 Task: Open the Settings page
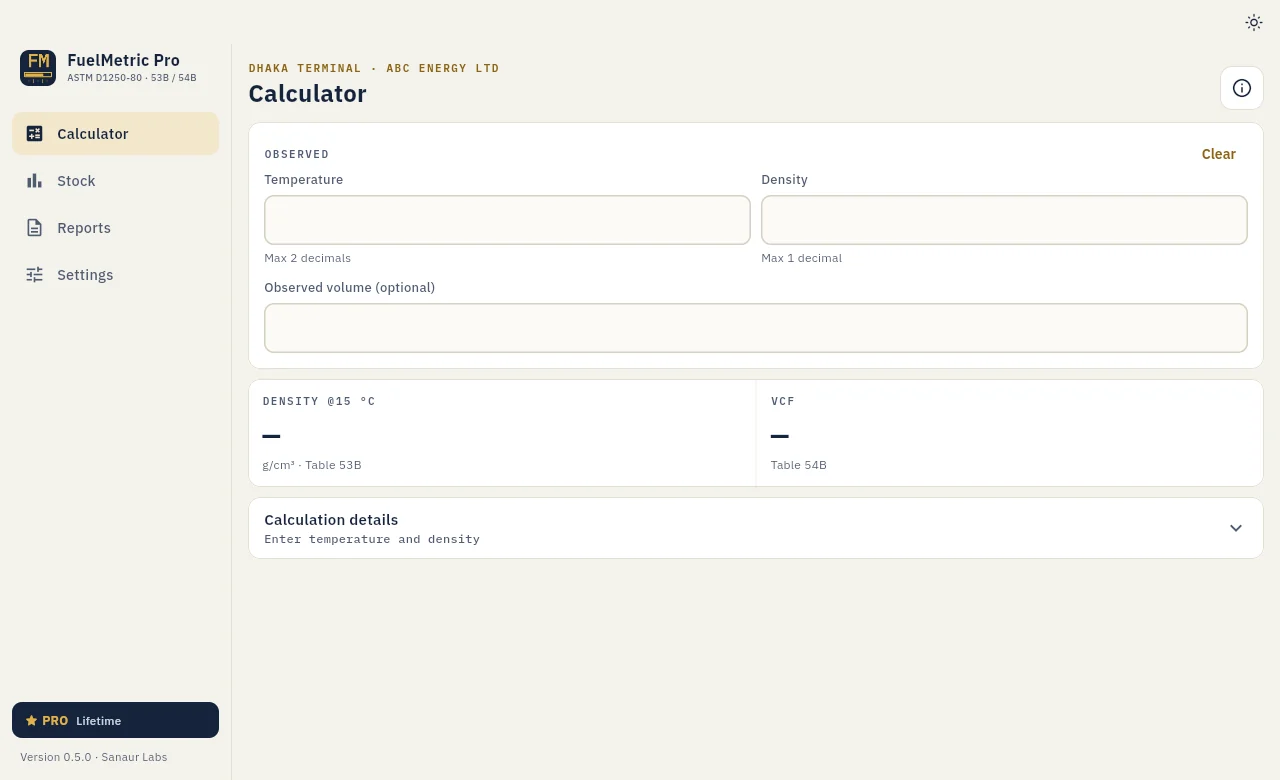click(x=116, y=275)
